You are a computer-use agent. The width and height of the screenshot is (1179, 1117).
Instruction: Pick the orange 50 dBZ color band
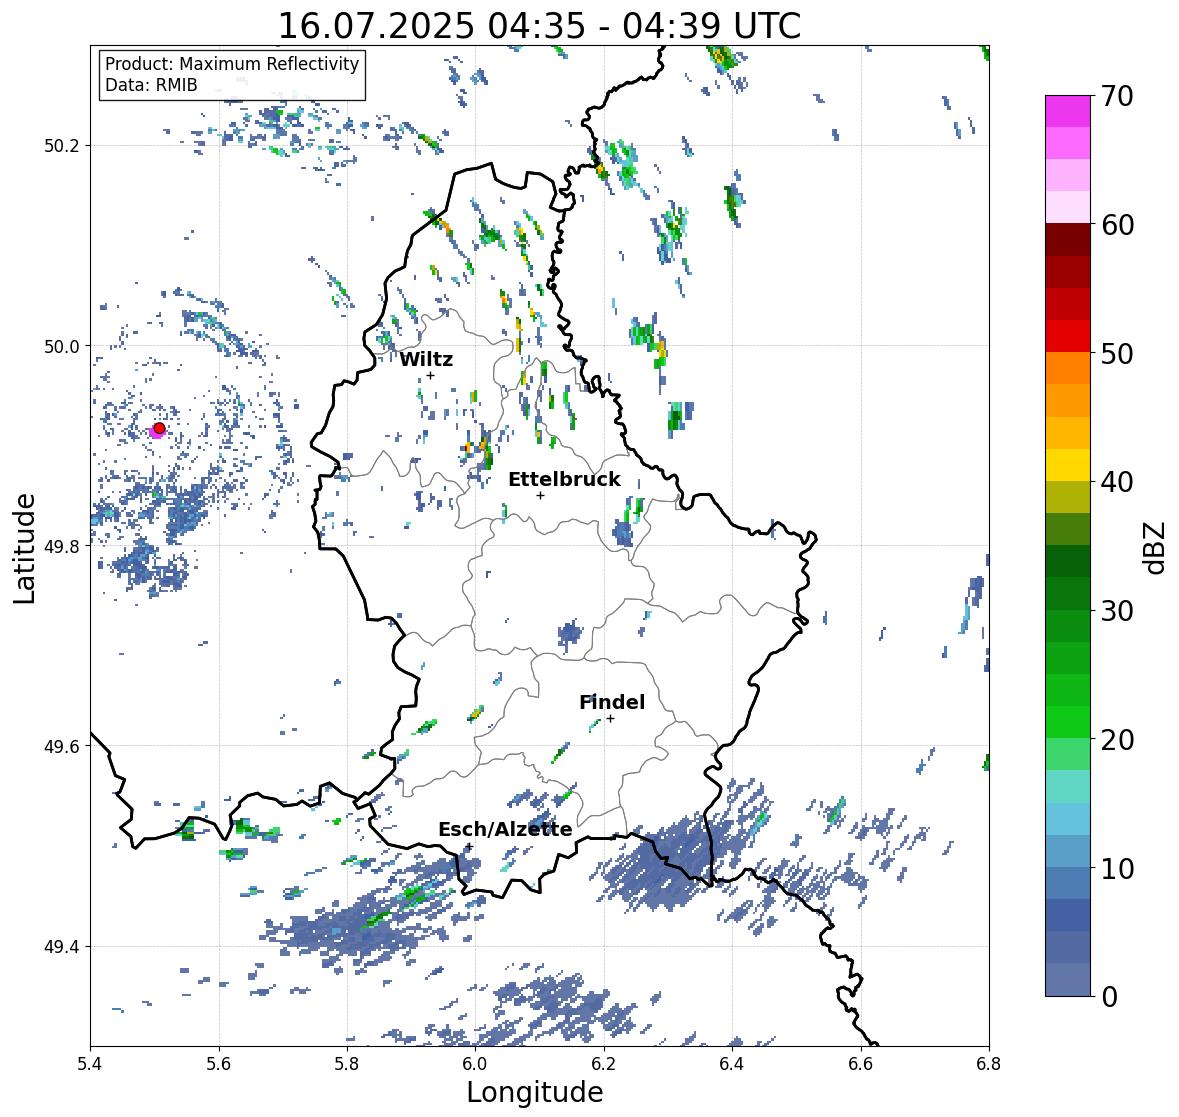(x=1067, y=368)
